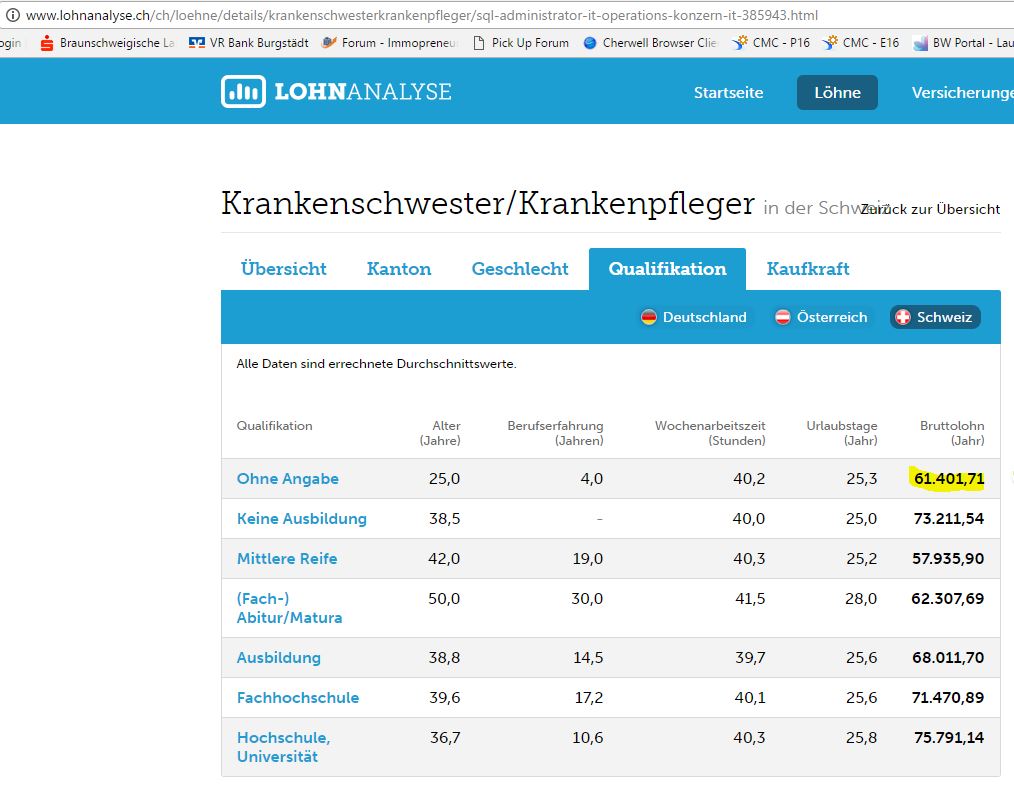
Task: Open the (Fach-) Abitur/Matura link
Action: point(289,608)
